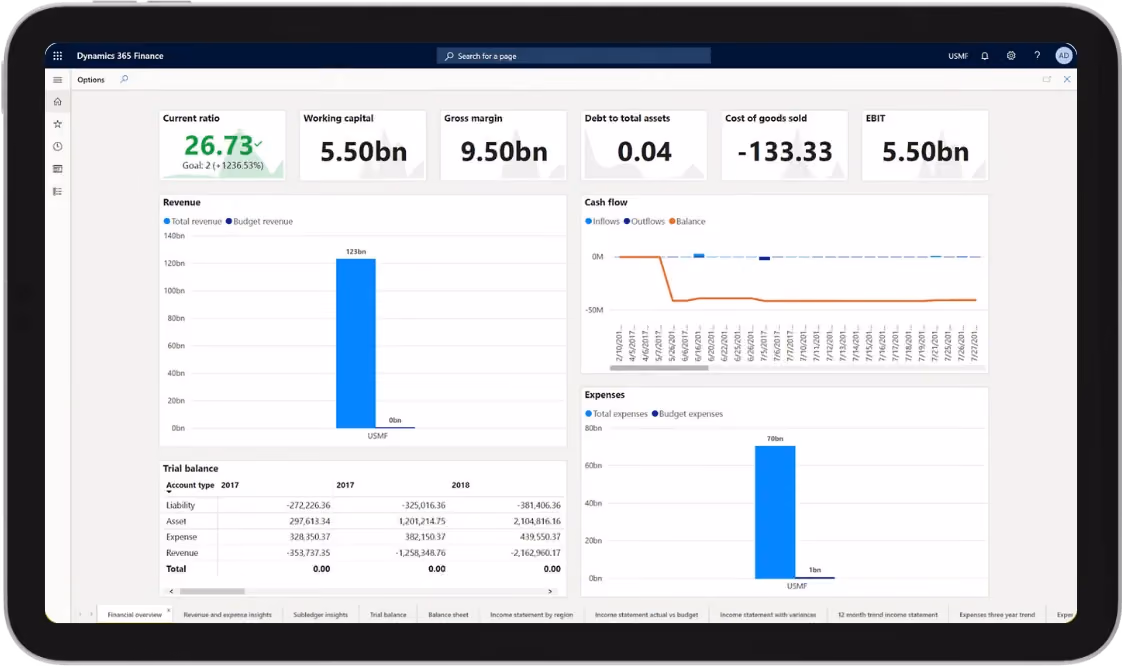Open the app launcher waffle icon
Screen dimensions: 1122x666
tap(57, 56)
